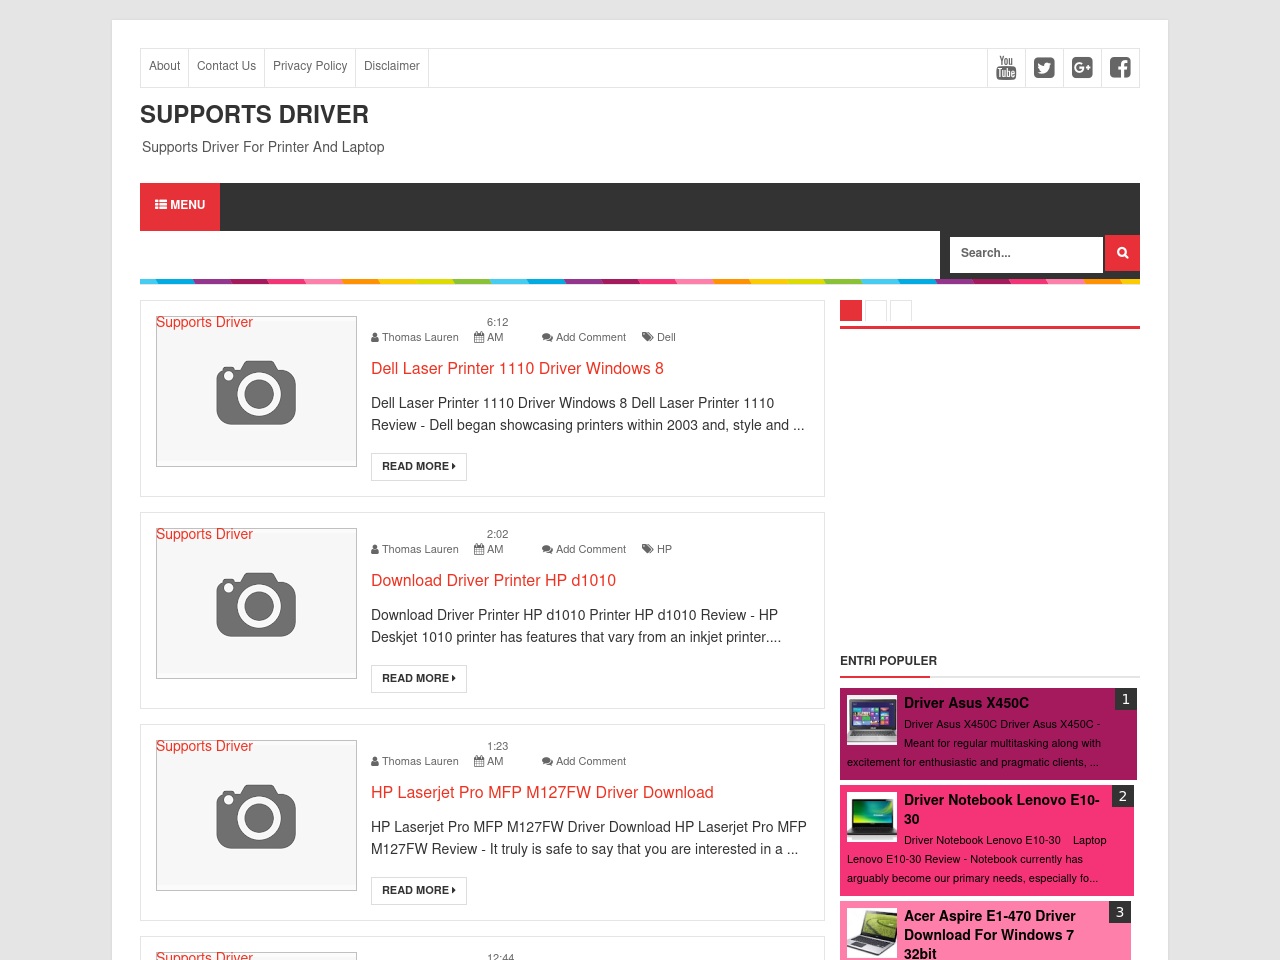Click the ENTRI POPULER heading
1280x960 pixels.
pyautogui.click(x=888, y=661)
